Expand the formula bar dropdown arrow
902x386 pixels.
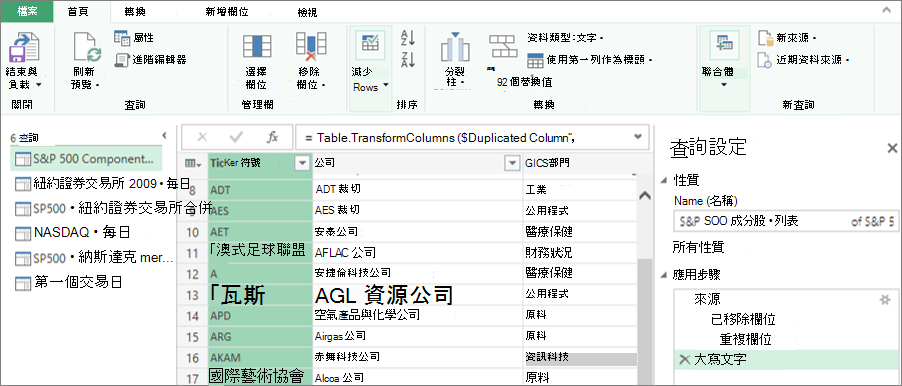pyautogui.click(x=637, y=137)
